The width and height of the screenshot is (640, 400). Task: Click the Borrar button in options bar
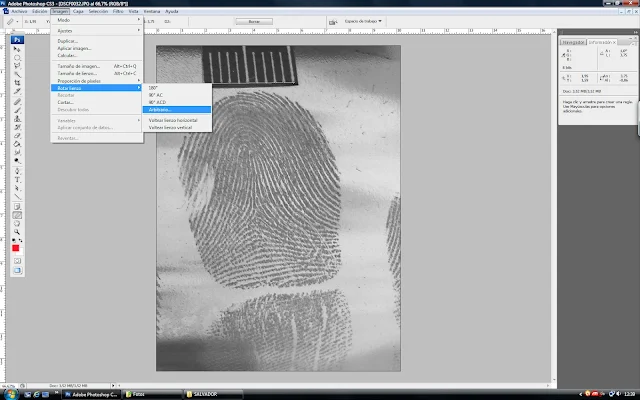(x=254, y=21)
